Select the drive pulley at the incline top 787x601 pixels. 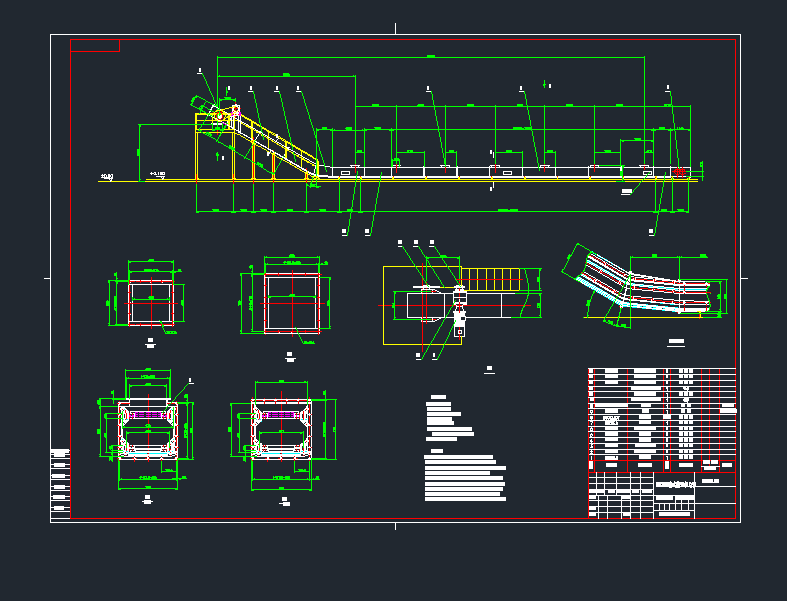[x=220, y=116]
